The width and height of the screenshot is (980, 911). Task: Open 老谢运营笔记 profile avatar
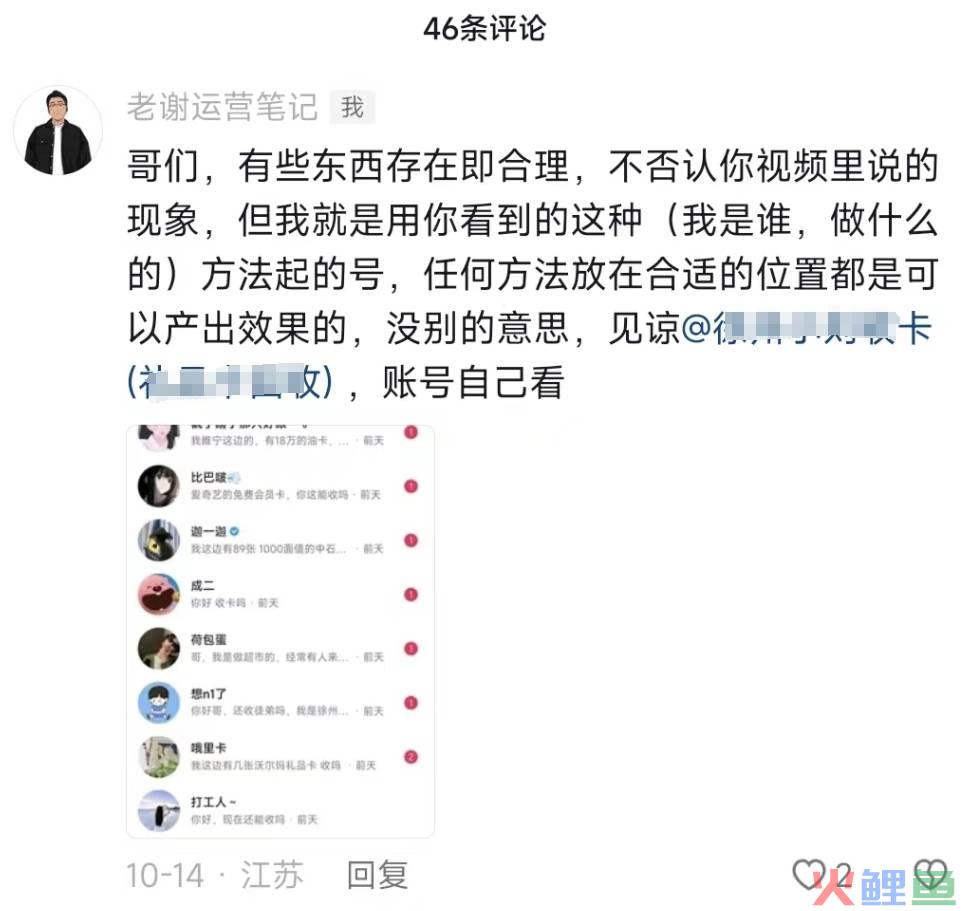click(58, 131)
